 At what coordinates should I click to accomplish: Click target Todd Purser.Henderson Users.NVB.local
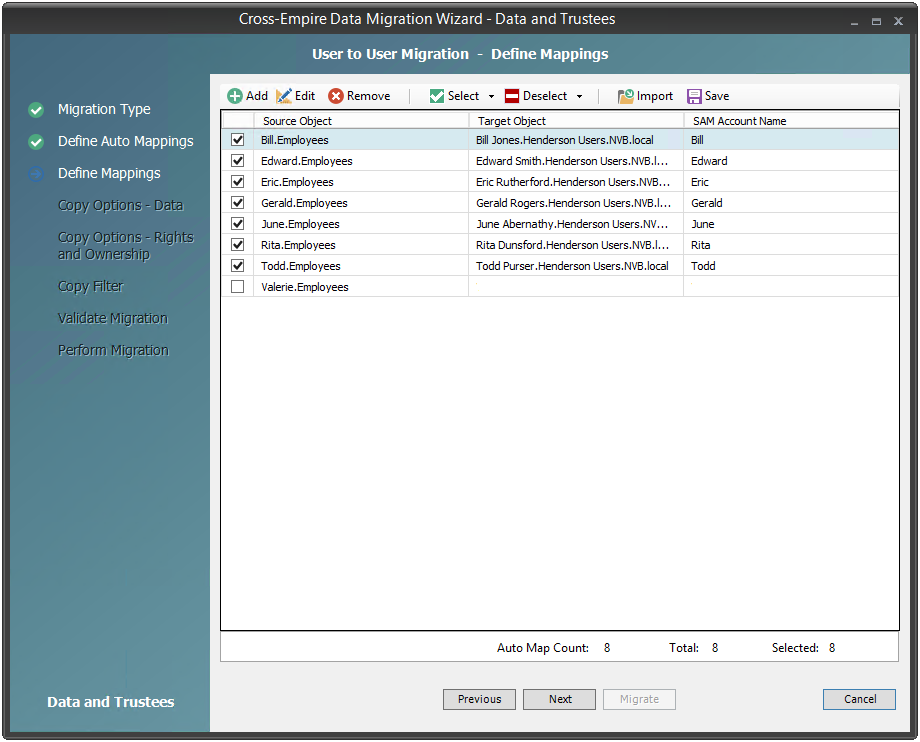click(x=576, y=266)
